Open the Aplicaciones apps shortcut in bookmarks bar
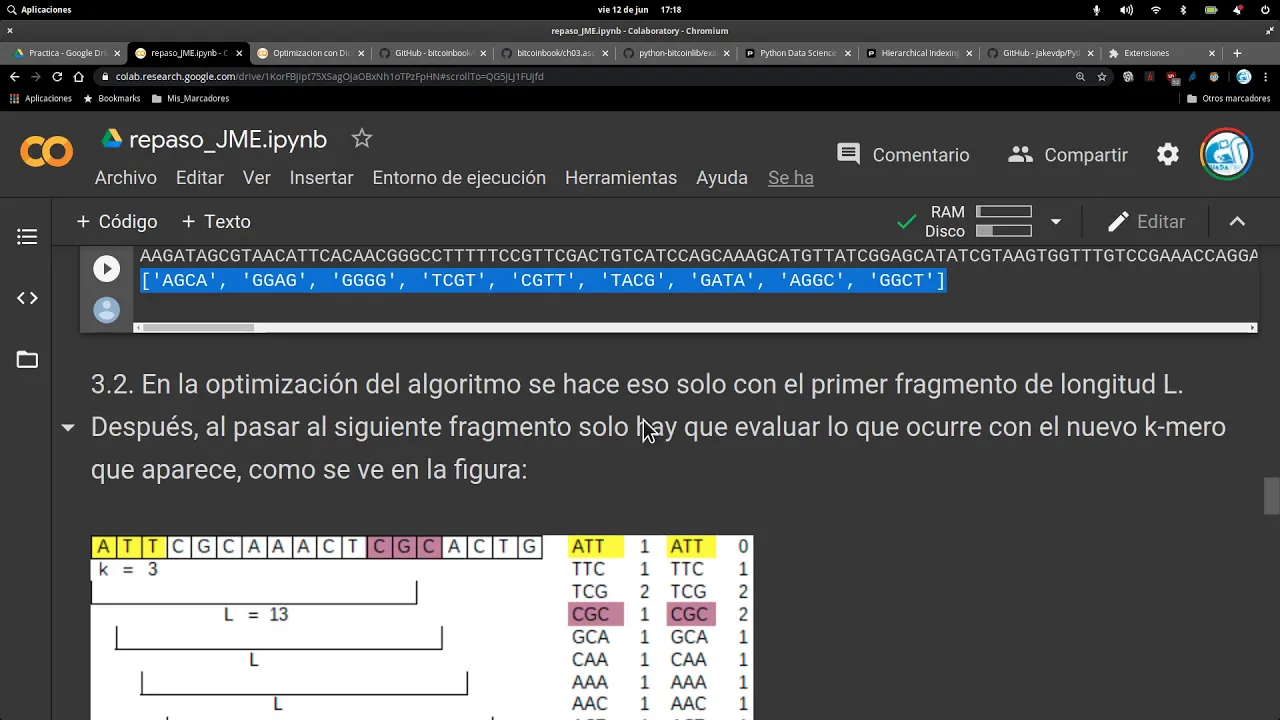Image resolution: width=1280 pixels, height=720 pixels. click(41, 98)
